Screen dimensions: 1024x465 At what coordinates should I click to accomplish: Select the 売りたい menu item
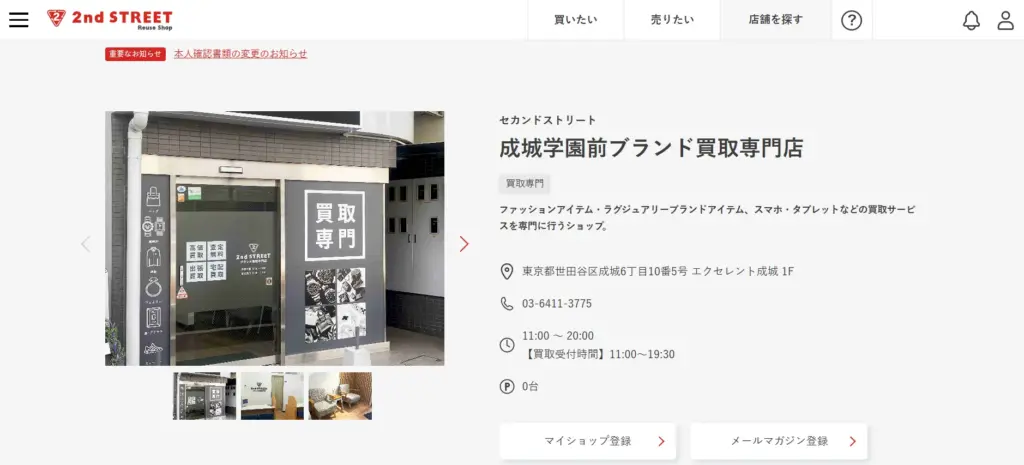(x=672, y=20)
